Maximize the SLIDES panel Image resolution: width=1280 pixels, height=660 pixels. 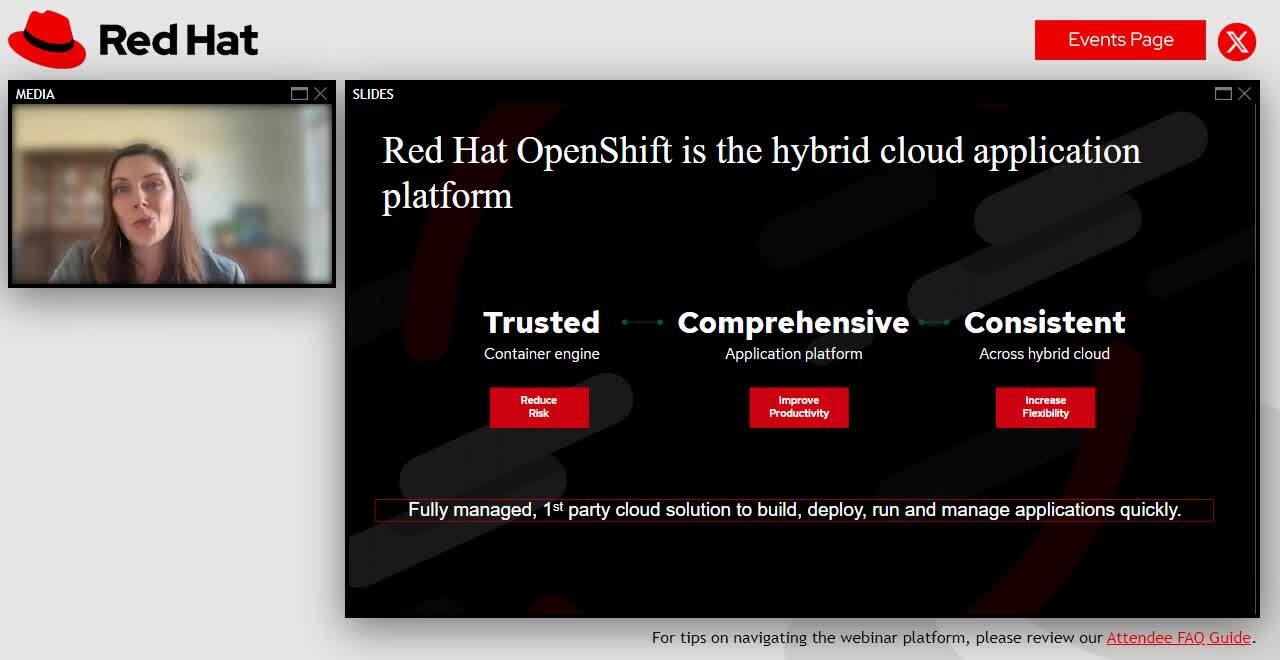coord(1223,94)
